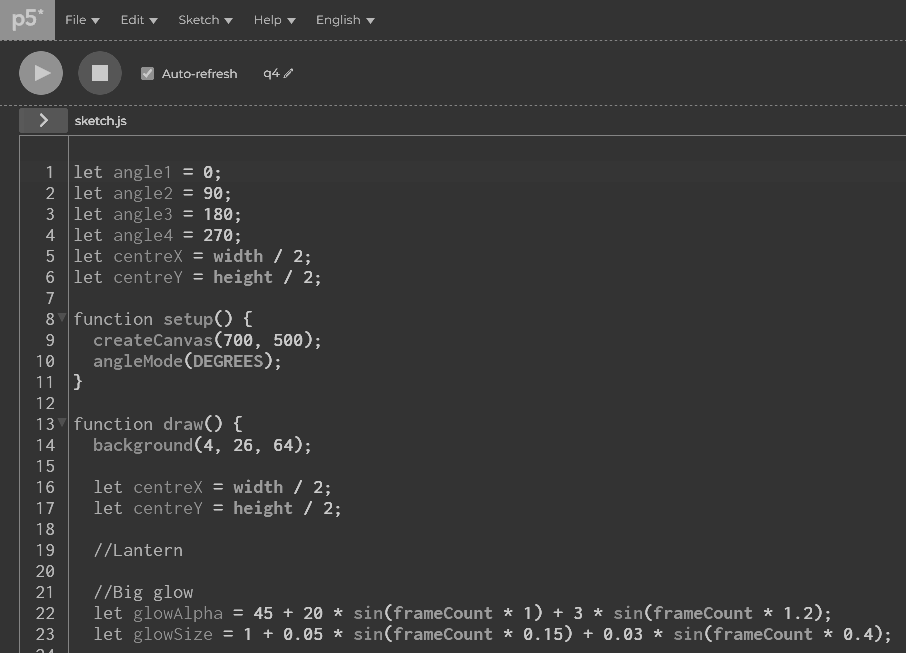This screenshot has width=906, height=653.
Task: Click line 17 'let centreY = height / 2;'
Action: point(217,508)
